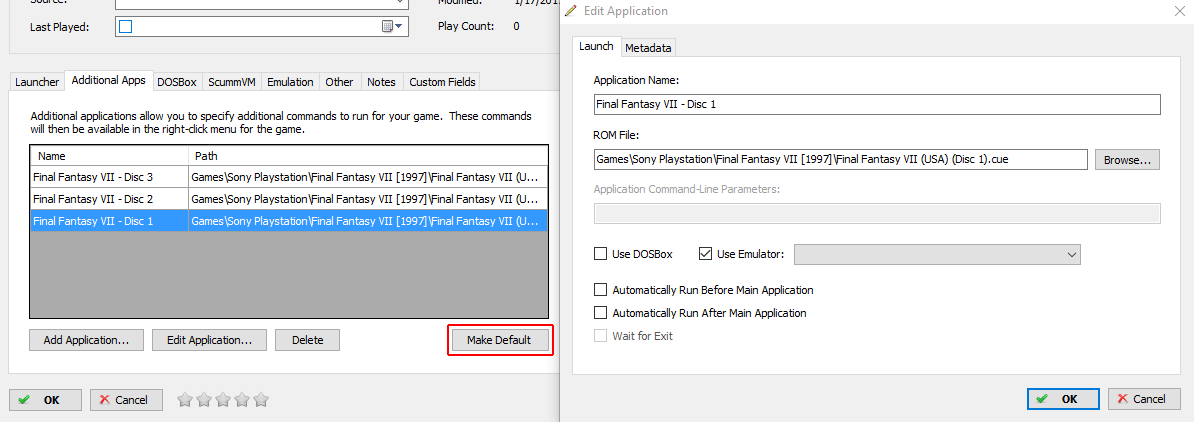Open Last Played calendar dropdown

(392, 27)
